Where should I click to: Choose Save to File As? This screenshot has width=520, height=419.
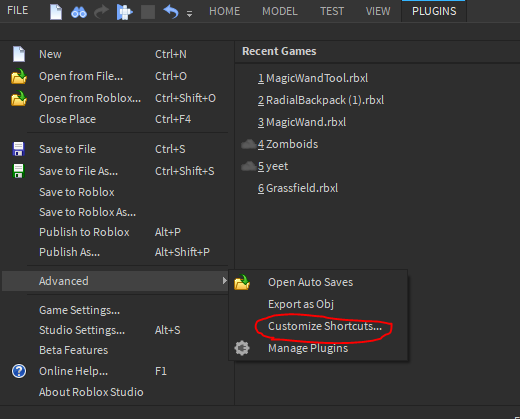pyautogui.click(x=115, y=171)
